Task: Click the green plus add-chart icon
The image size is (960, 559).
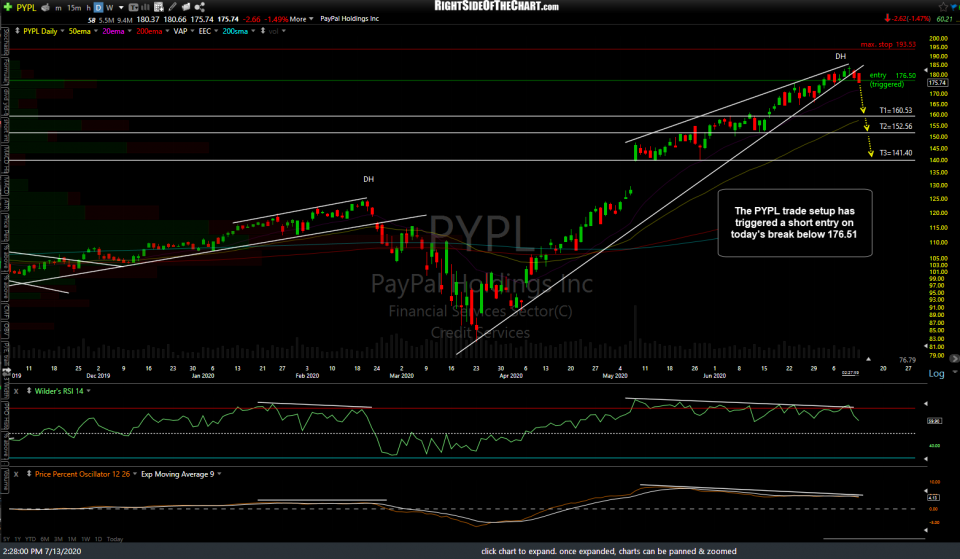Action: point(7,7)
